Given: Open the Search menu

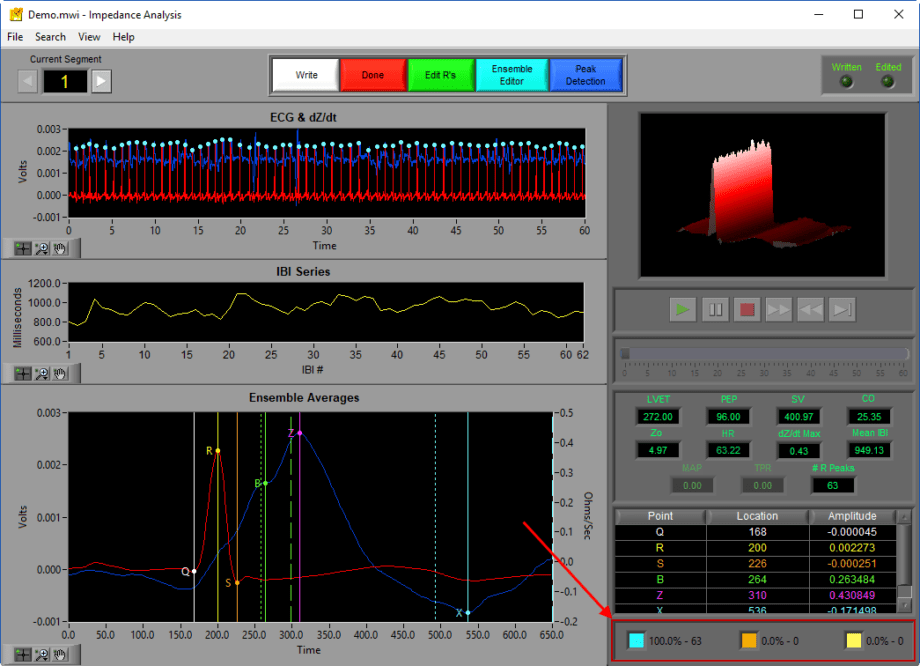Looking at the screenshot, I should point(50,36).
